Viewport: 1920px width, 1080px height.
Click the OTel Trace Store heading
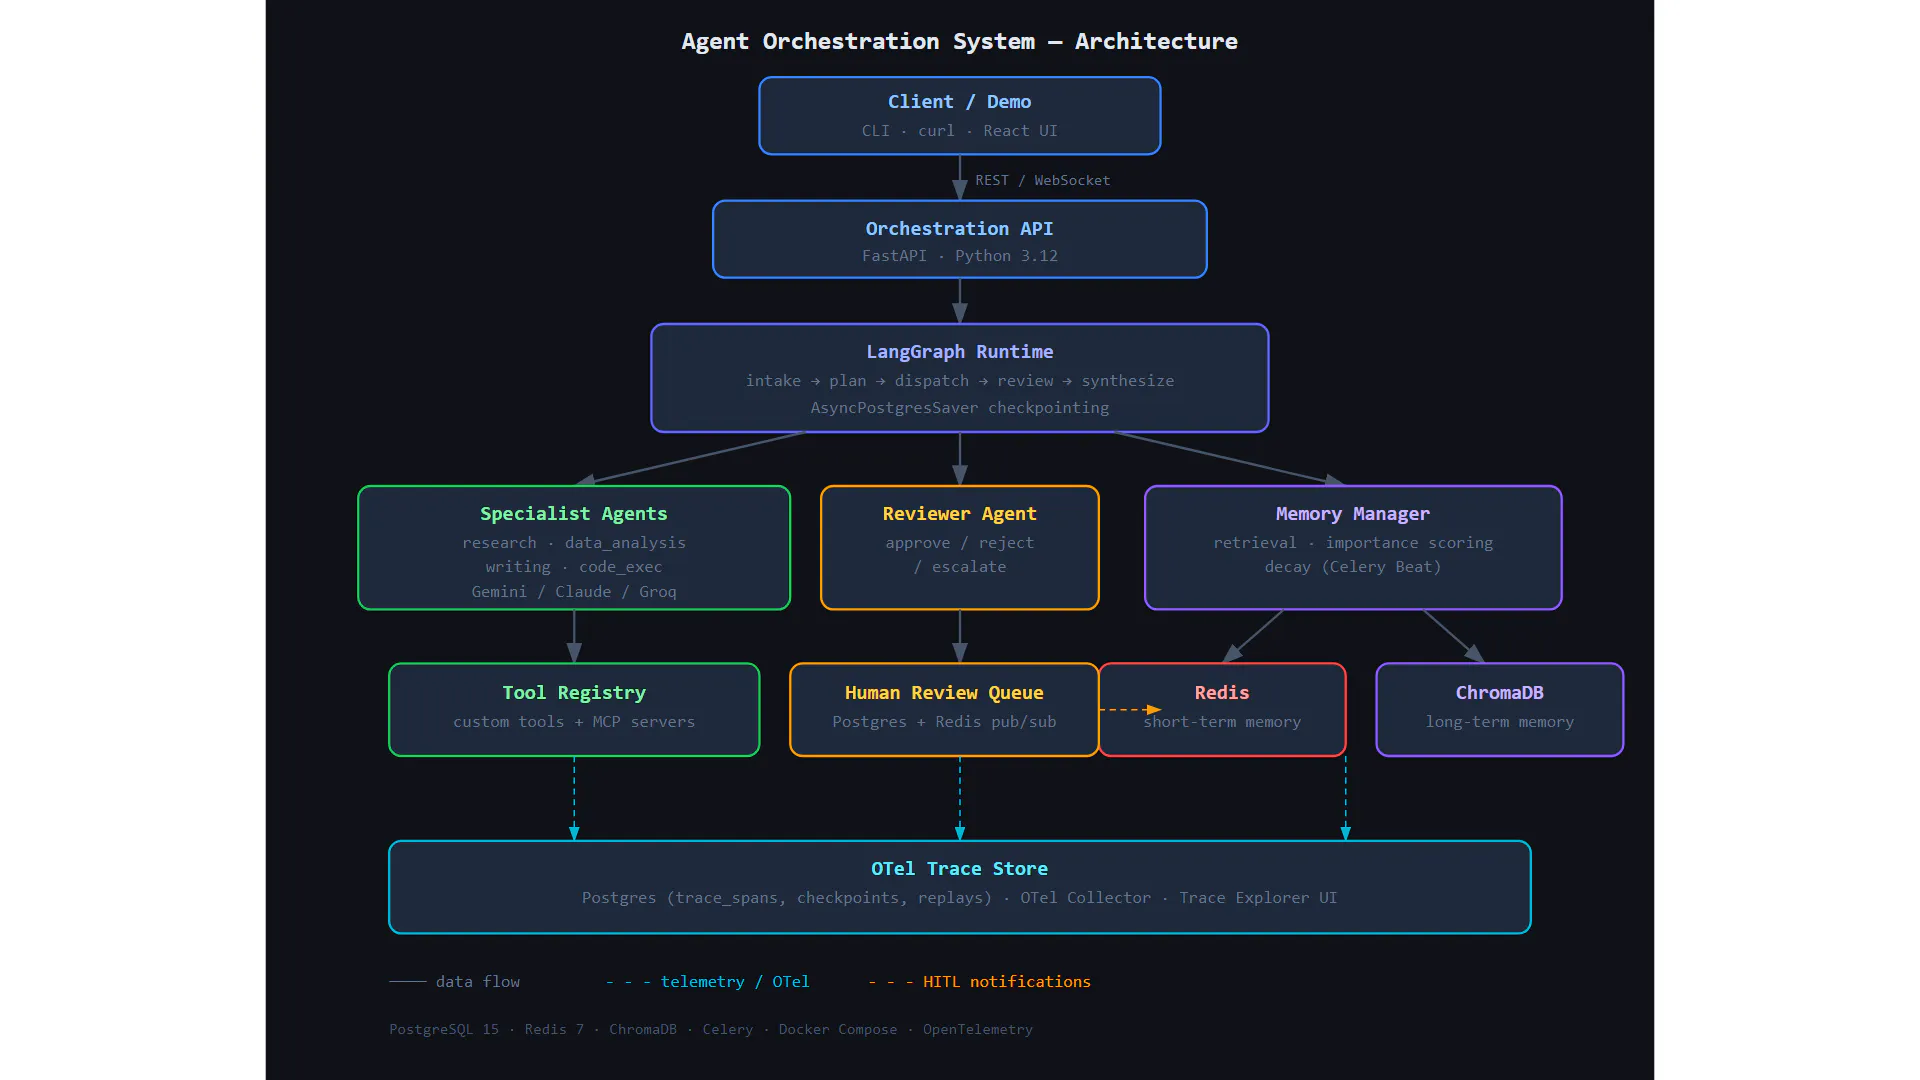pos(959,869)
